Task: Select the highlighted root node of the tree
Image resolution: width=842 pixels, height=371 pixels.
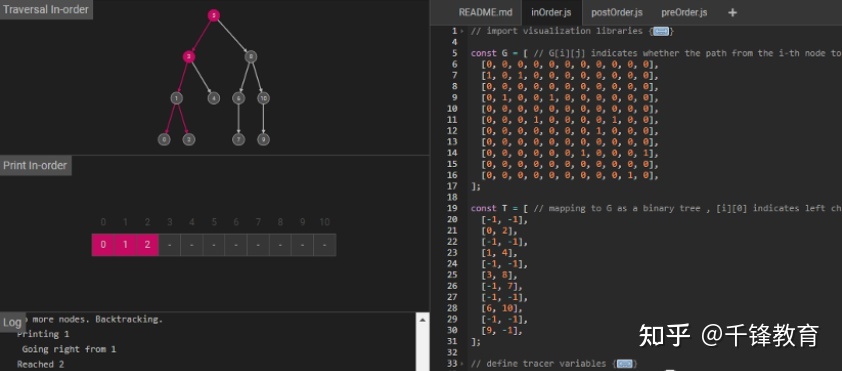Action: [x=214, y=16]
